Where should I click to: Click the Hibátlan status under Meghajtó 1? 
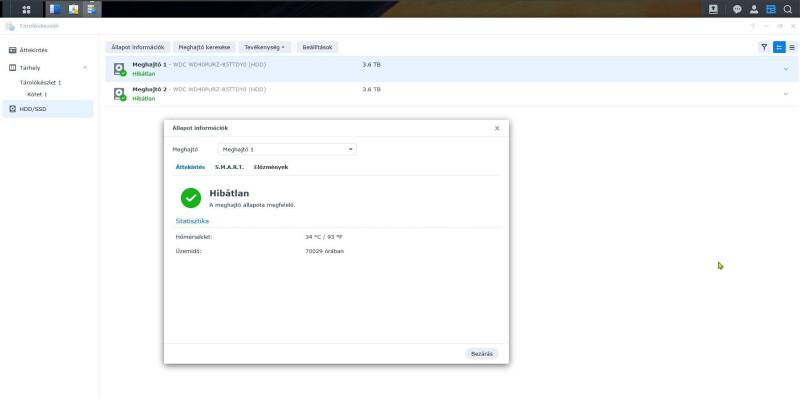144,74
